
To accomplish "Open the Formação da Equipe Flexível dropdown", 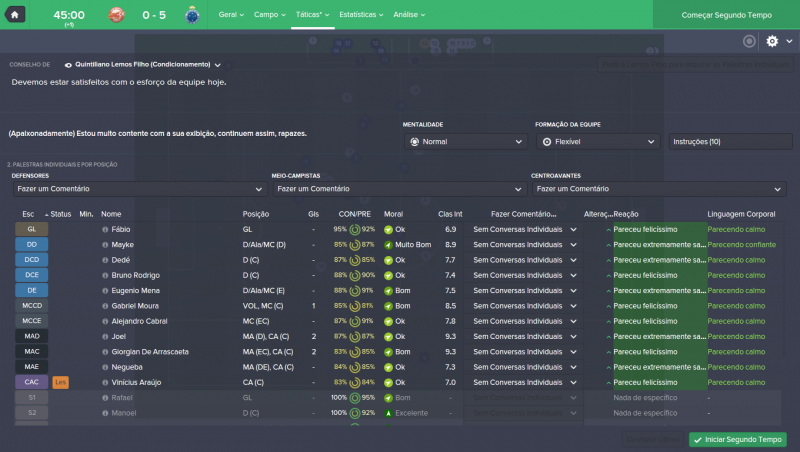I will pyautogui.click(x=597, y=142).
